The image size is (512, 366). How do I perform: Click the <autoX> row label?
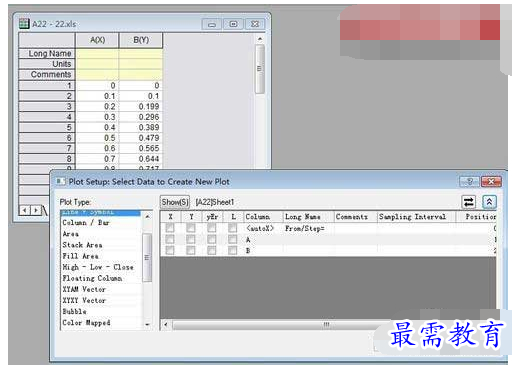[x=260, y=228]
